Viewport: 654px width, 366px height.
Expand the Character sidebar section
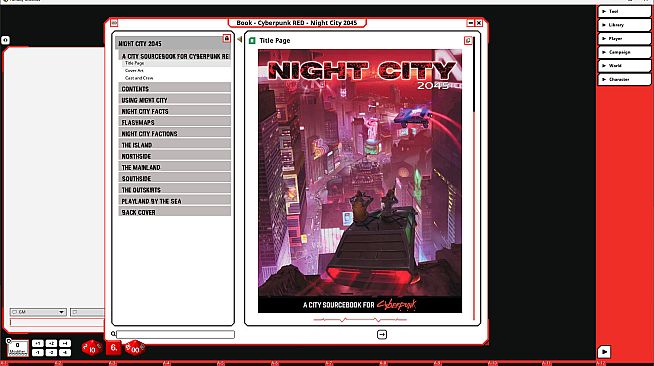[624, 79]
